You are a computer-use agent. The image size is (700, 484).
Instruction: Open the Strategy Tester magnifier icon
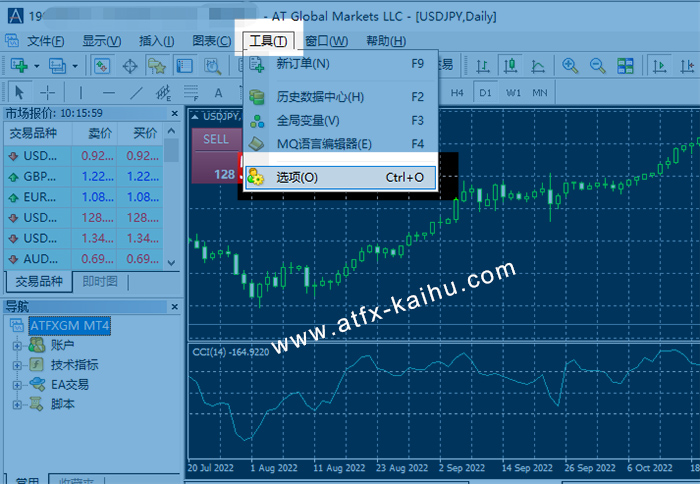[x=212, y=66]
